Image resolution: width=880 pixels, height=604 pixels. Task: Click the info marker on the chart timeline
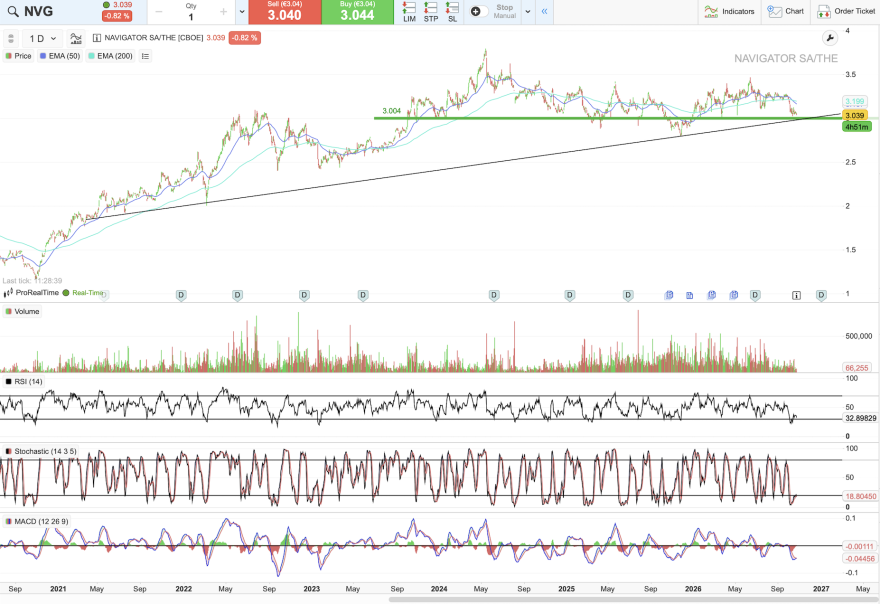click(796, 295)
